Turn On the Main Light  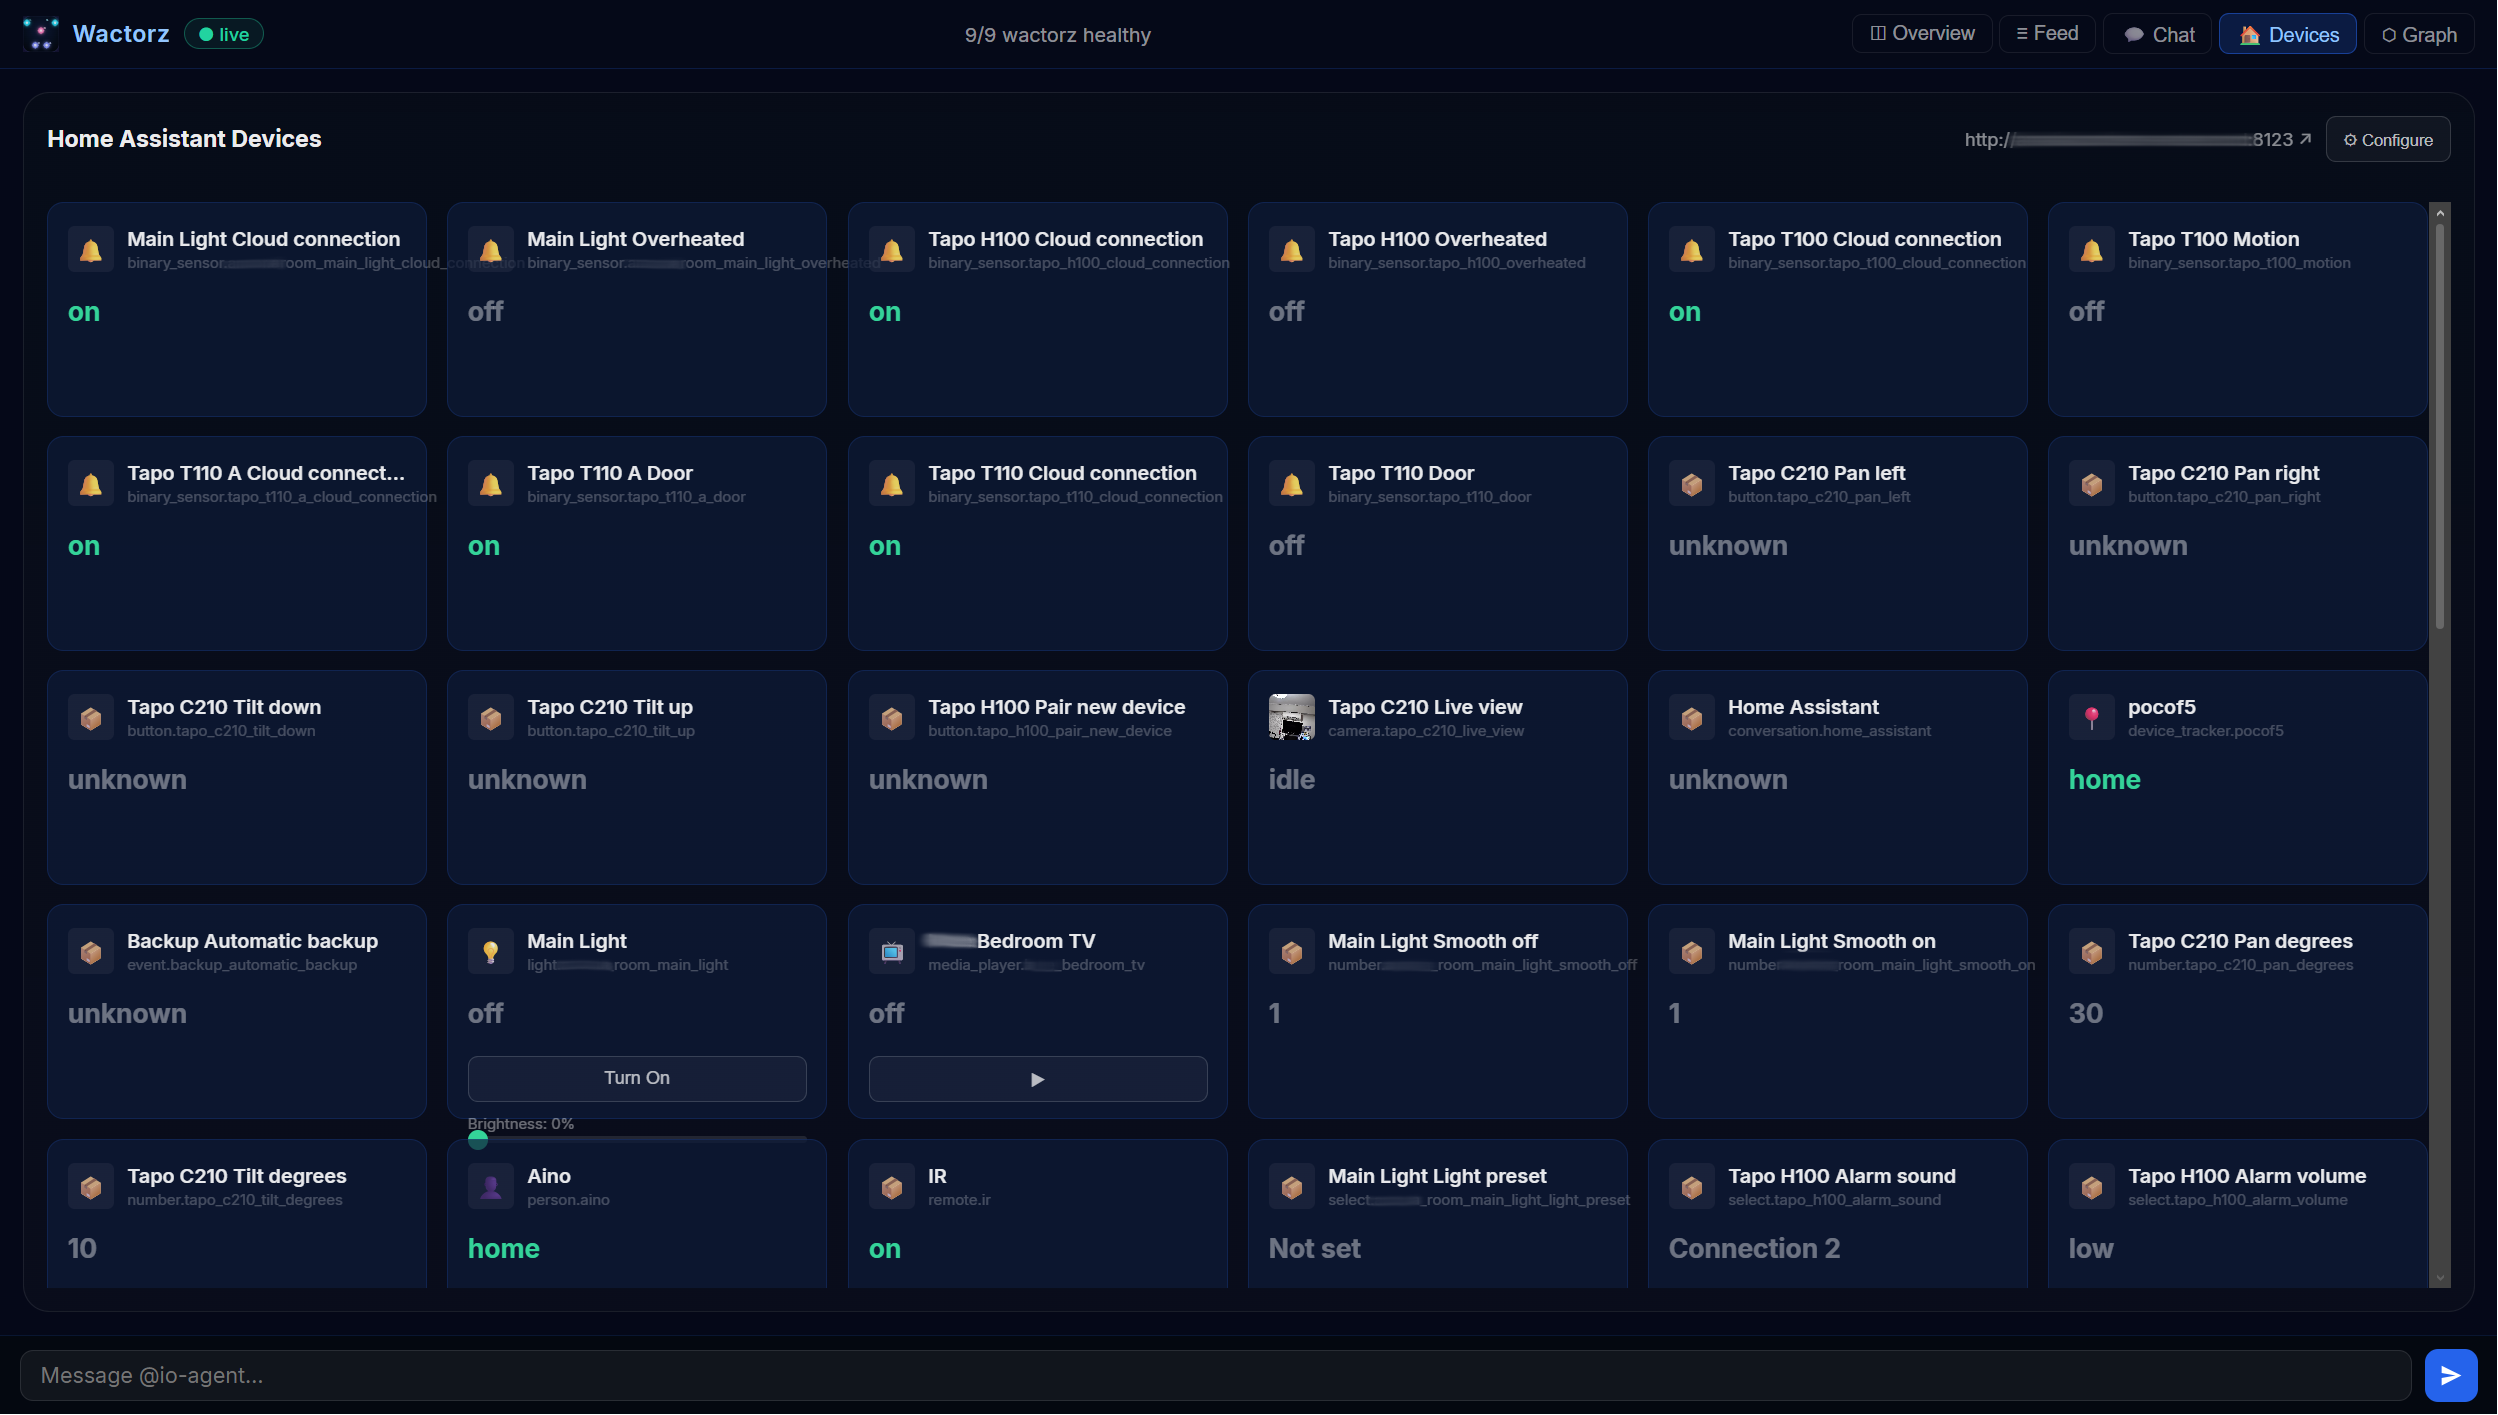[x=636, y=1078]
